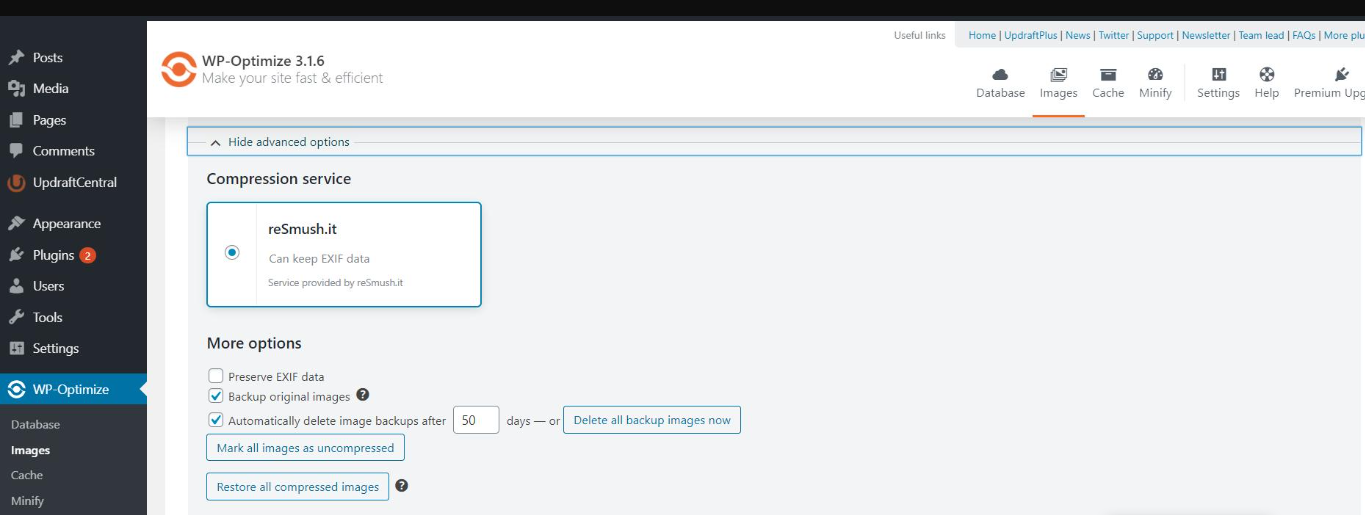Click the Help lifebuoy icon
The image size is (1365, 515).
coord(1267,74)
